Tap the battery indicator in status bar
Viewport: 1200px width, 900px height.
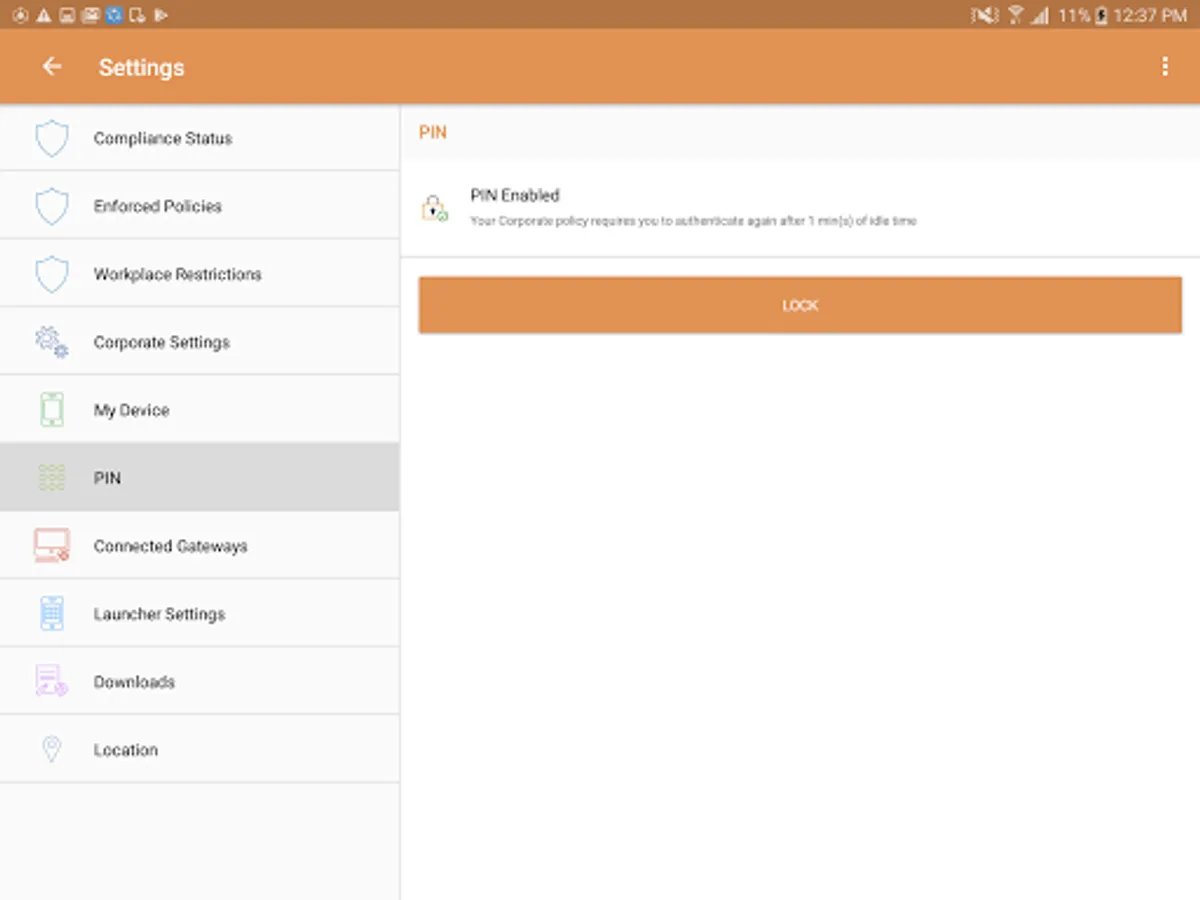(1101, 15)
